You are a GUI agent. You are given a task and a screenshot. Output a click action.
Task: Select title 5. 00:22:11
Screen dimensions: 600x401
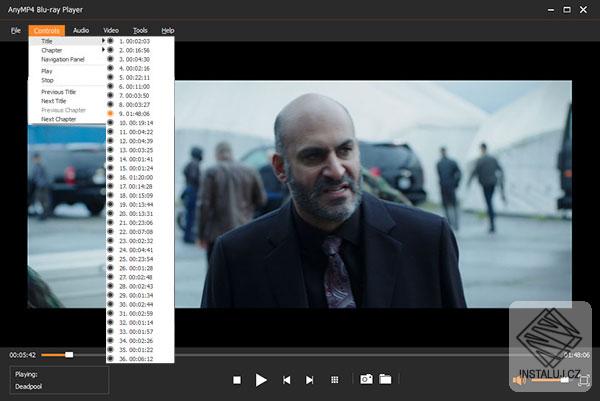(140, 77)
